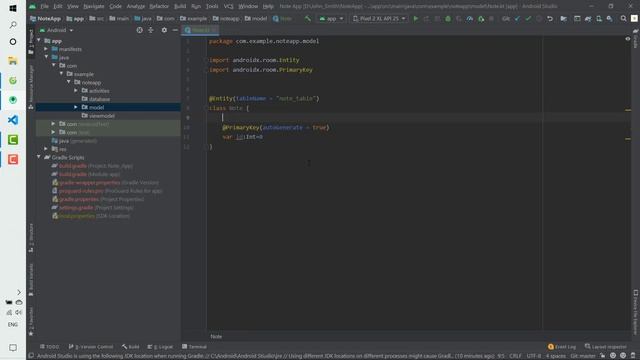Open the Android project view dropdown
Viewport: 640px width, 360px height.
pos(56,30)
